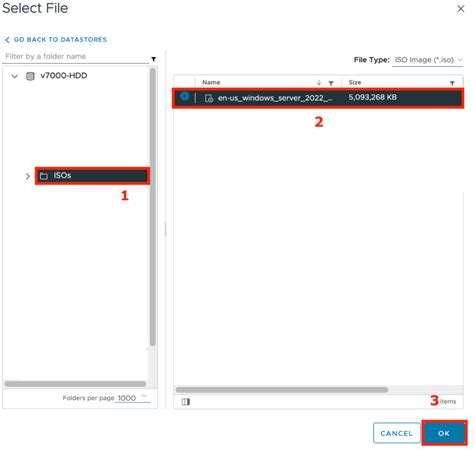This screenshot has height=452, width=474.
Task: Collapse the v7000-HDD datastore tree node
Action: 15,76
